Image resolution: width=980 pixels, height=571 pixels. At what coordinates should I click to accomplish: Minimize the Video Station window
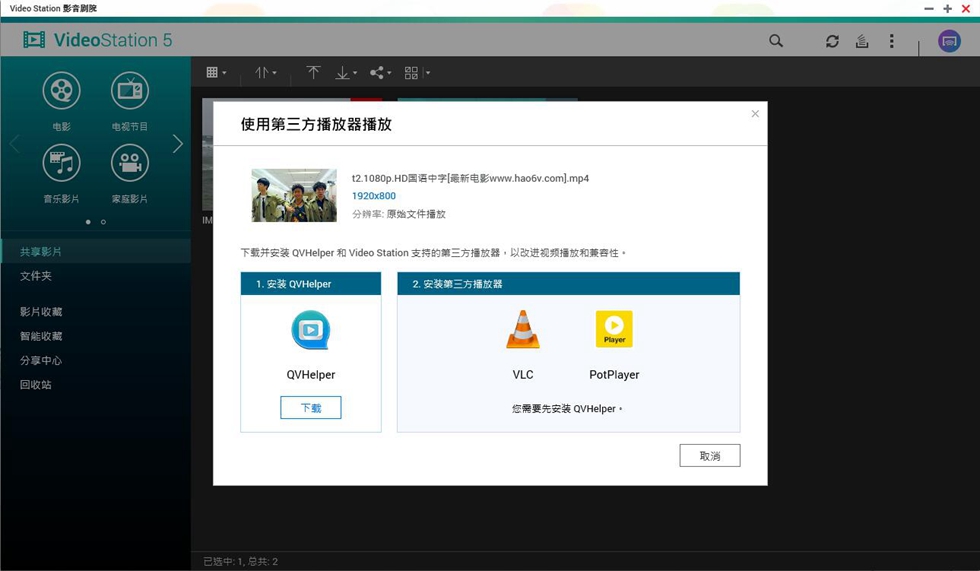tap(929, 9)
